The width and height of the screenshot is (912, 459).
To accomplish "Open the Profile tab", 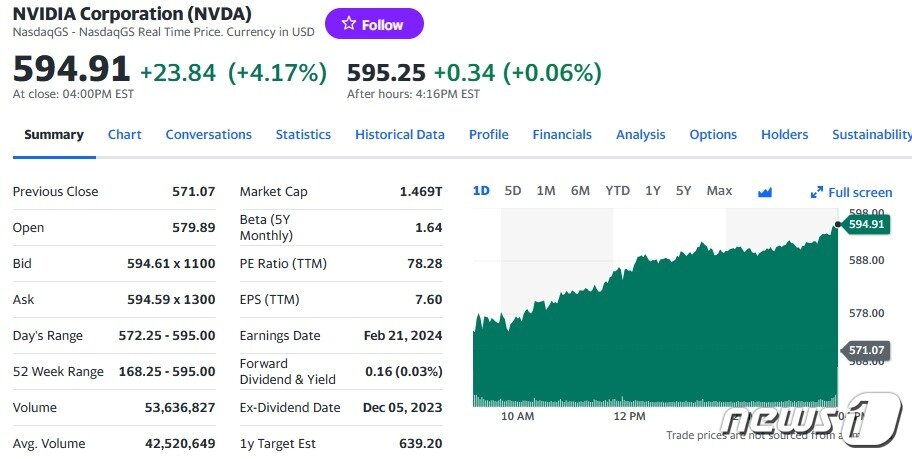I will tap(489, 135).
